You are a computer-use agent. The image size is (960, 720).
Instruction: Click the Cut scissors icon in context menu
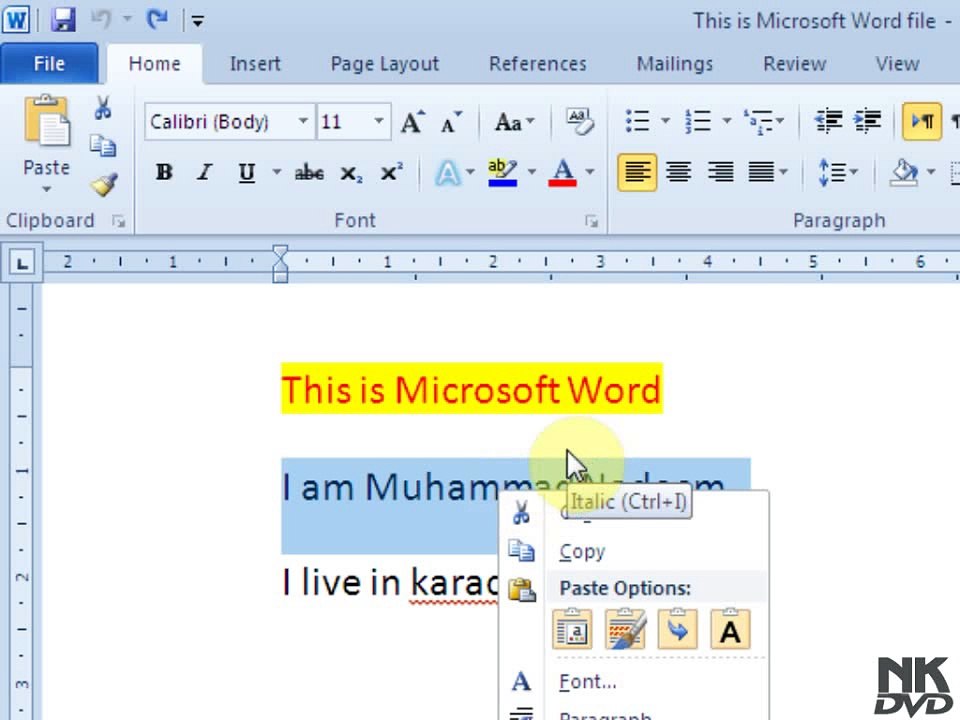[x=522, y=513]
